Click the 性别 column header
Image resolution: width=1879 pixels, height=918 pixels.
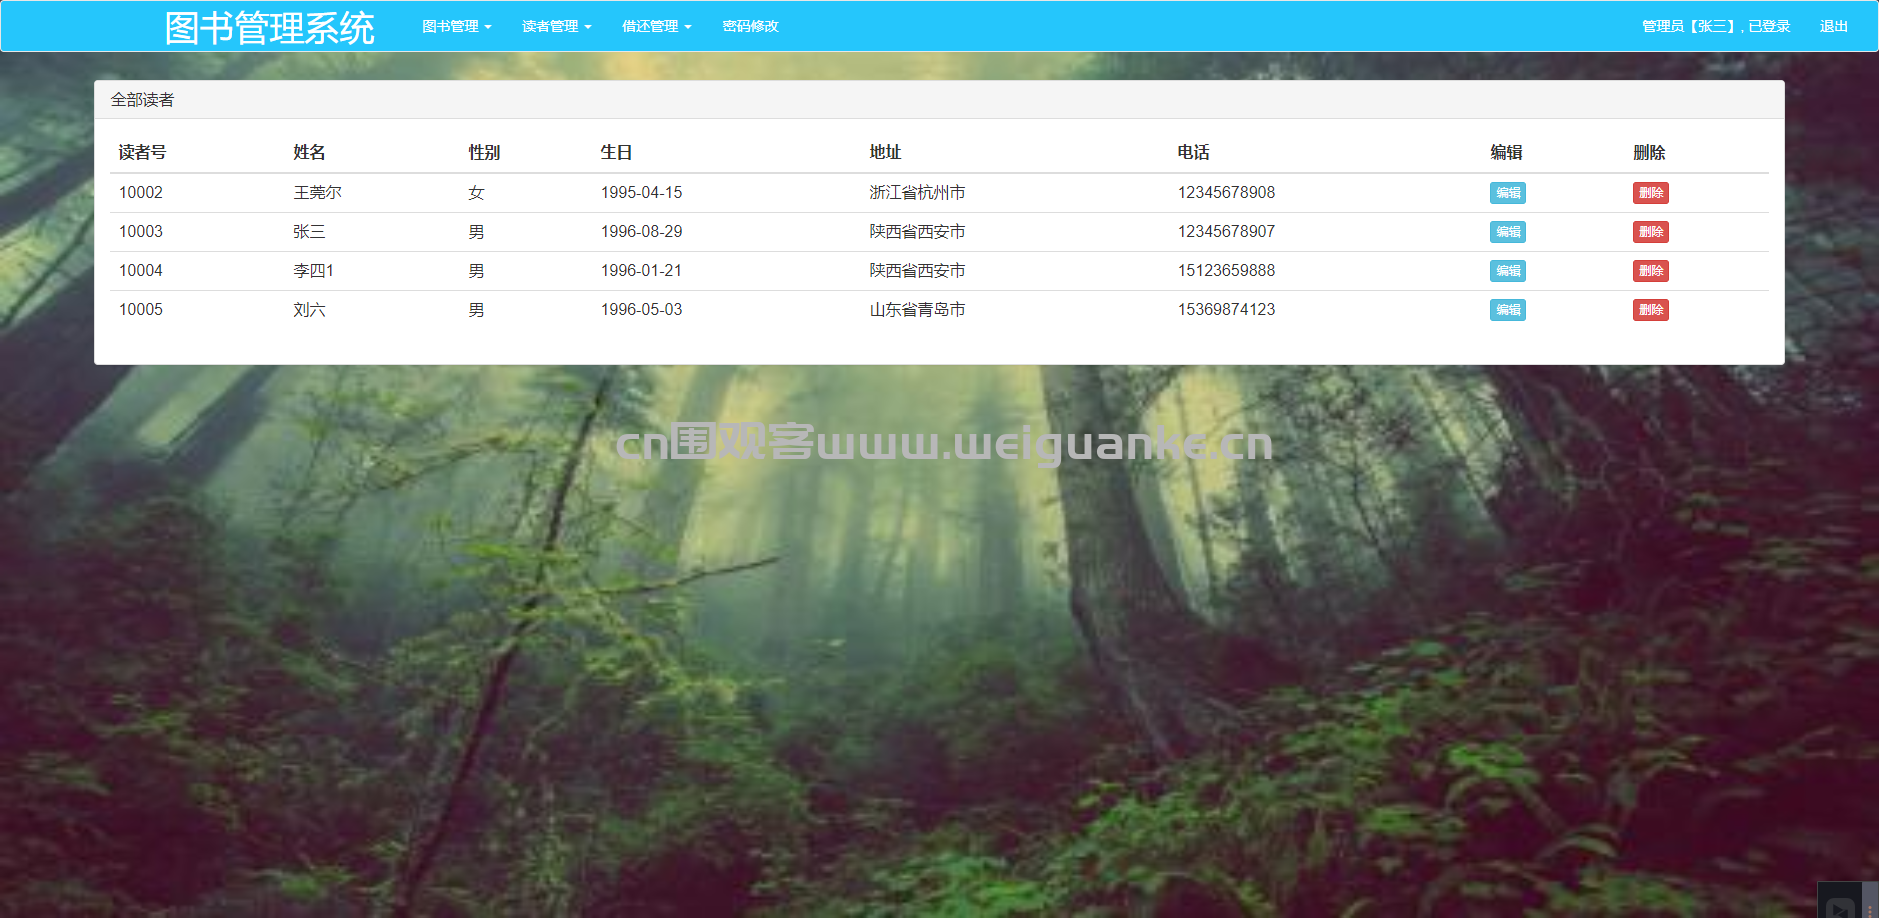pos(484,152)
